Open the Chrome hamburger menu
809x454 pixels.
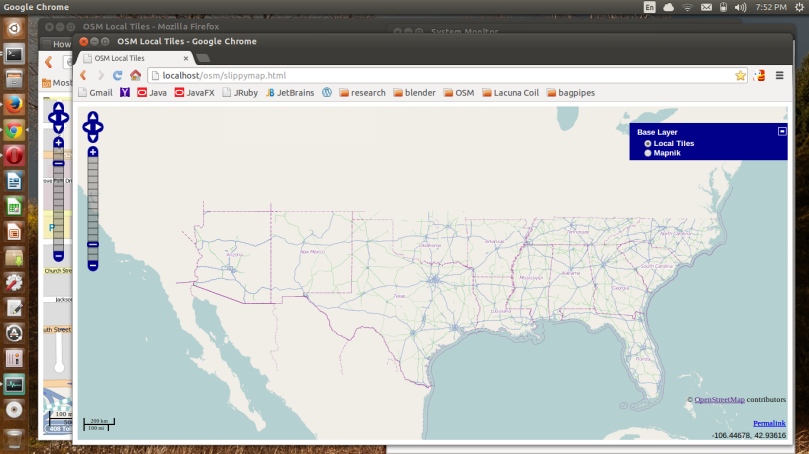pyautogui.click(x=780, y=75)
